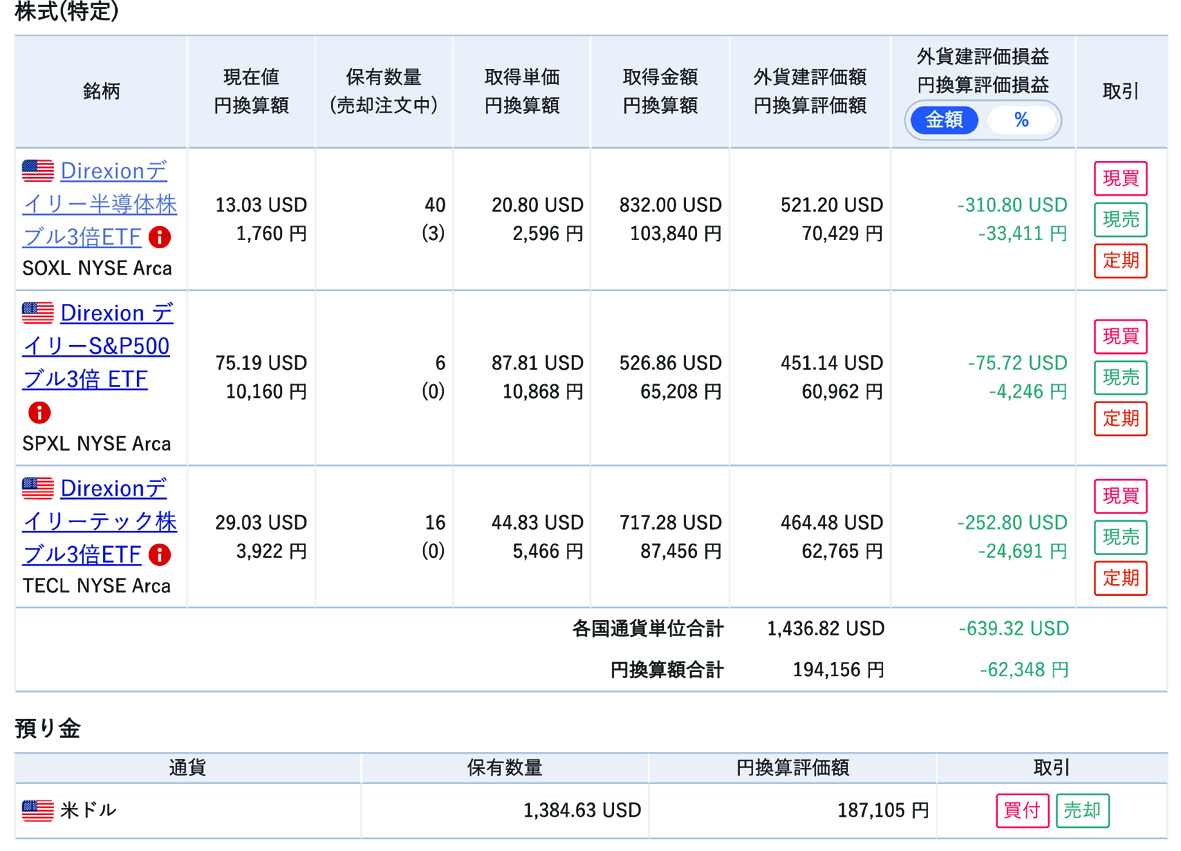Click 現売 button for SPXL

[x=1121, y=377]
